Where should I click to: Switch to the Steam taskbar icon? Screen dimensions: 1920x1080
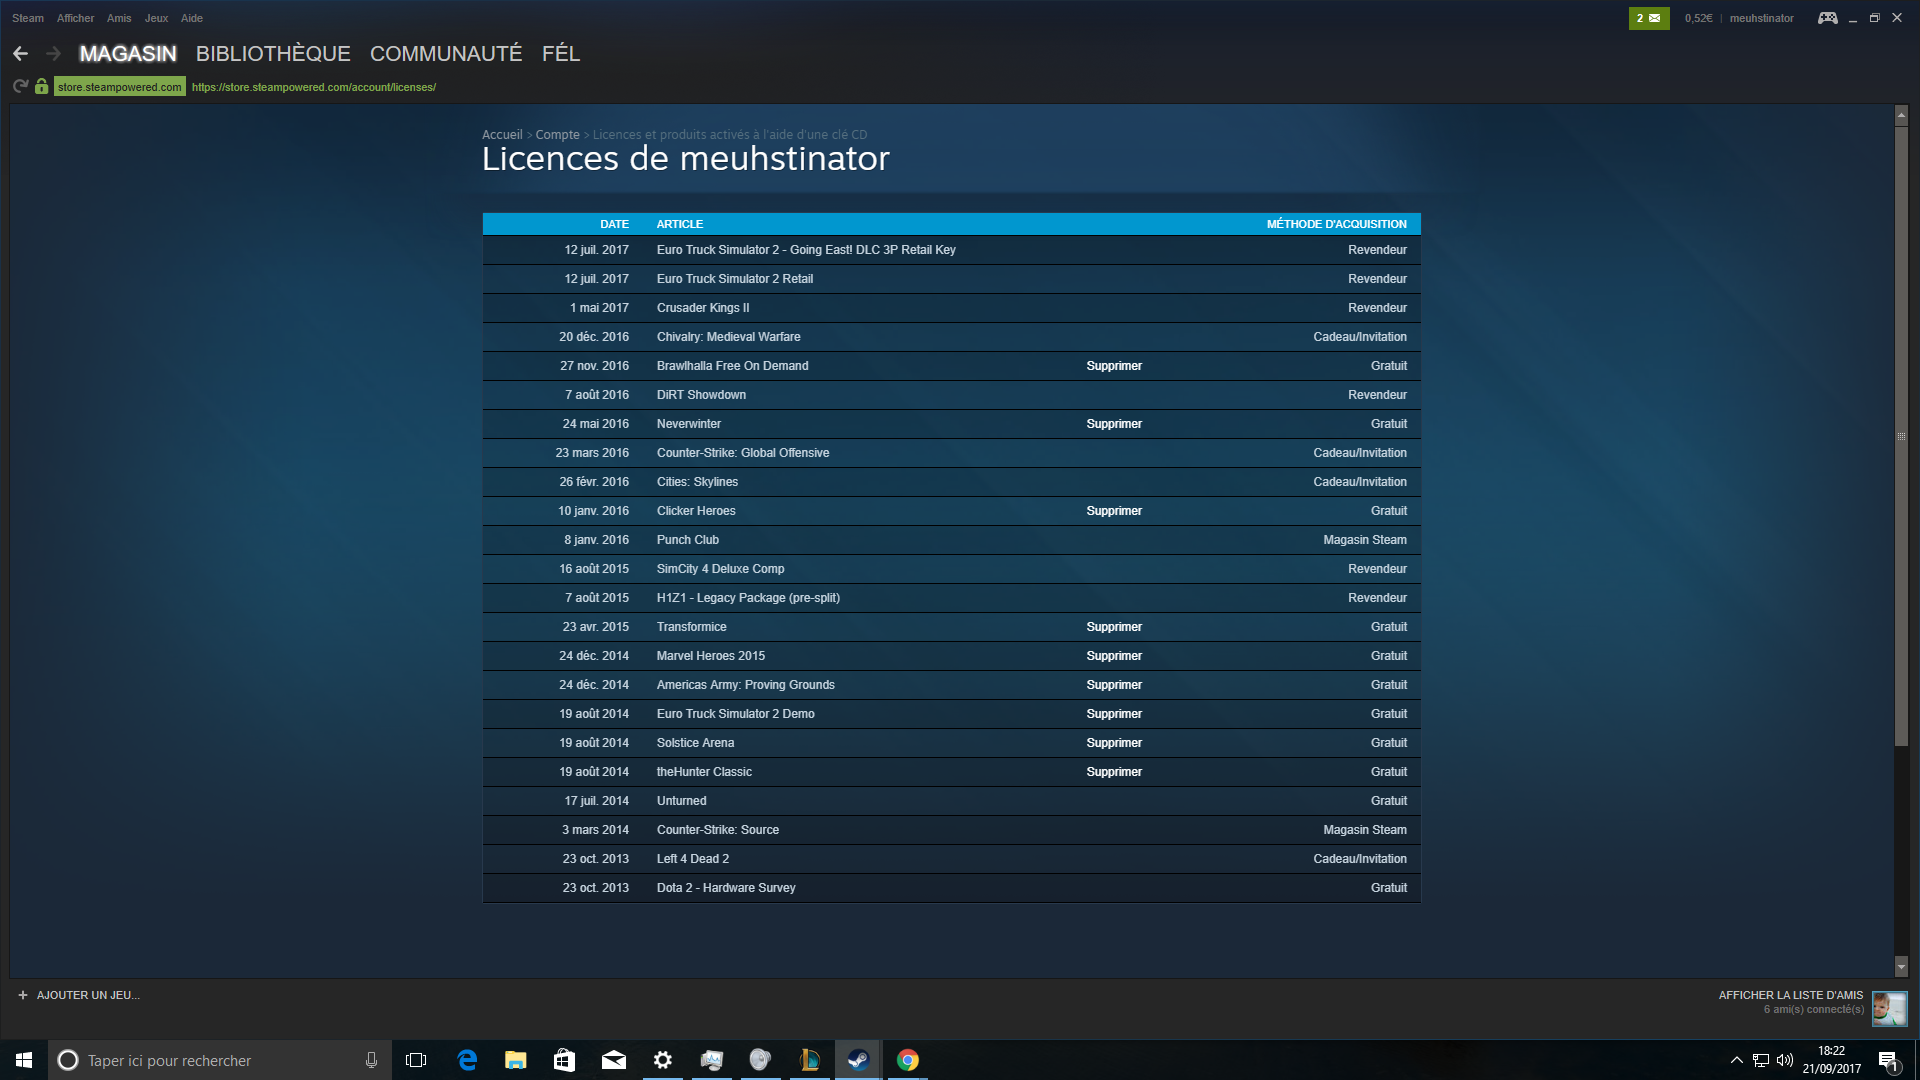[858, 1060]
